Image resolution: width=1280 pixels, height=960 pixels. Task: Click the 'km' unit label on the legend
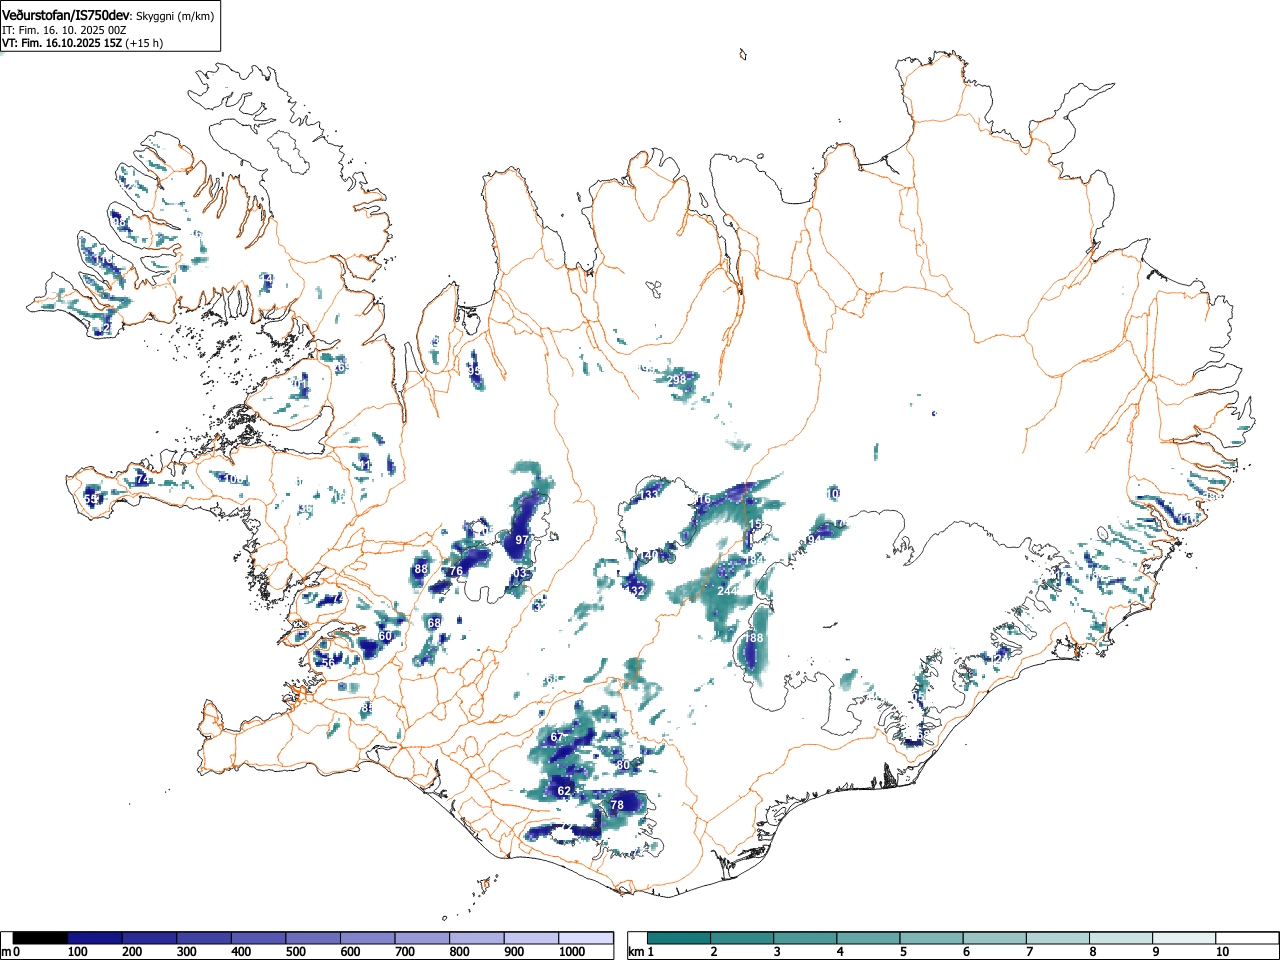[636, 952]
